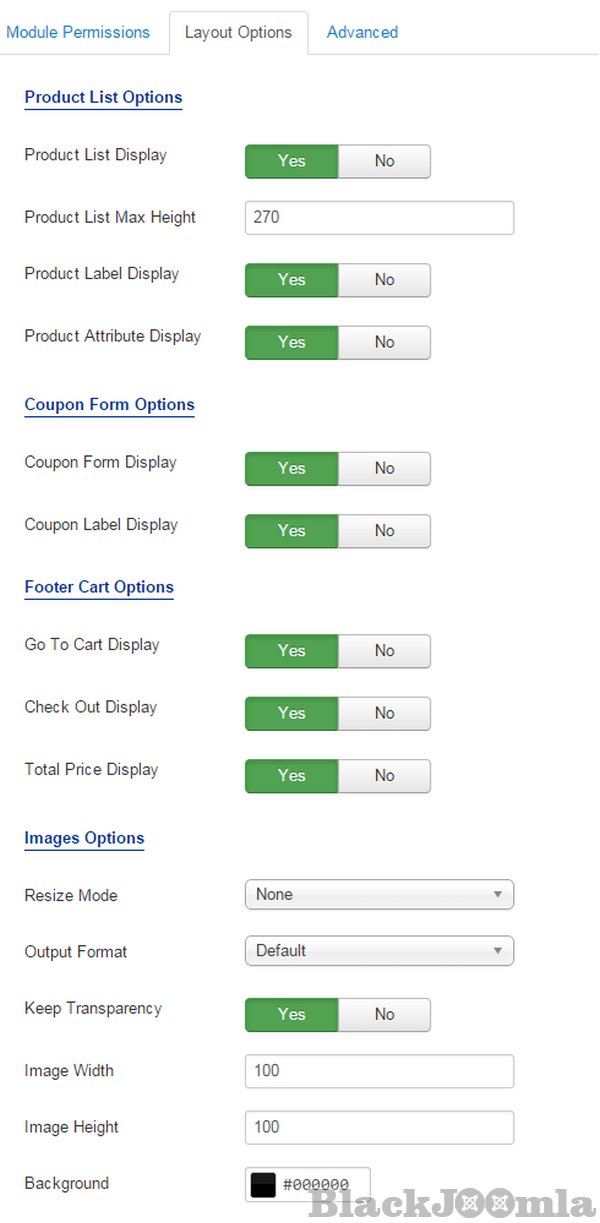
Task: Select the Layout Options tab
Action: 238,32
